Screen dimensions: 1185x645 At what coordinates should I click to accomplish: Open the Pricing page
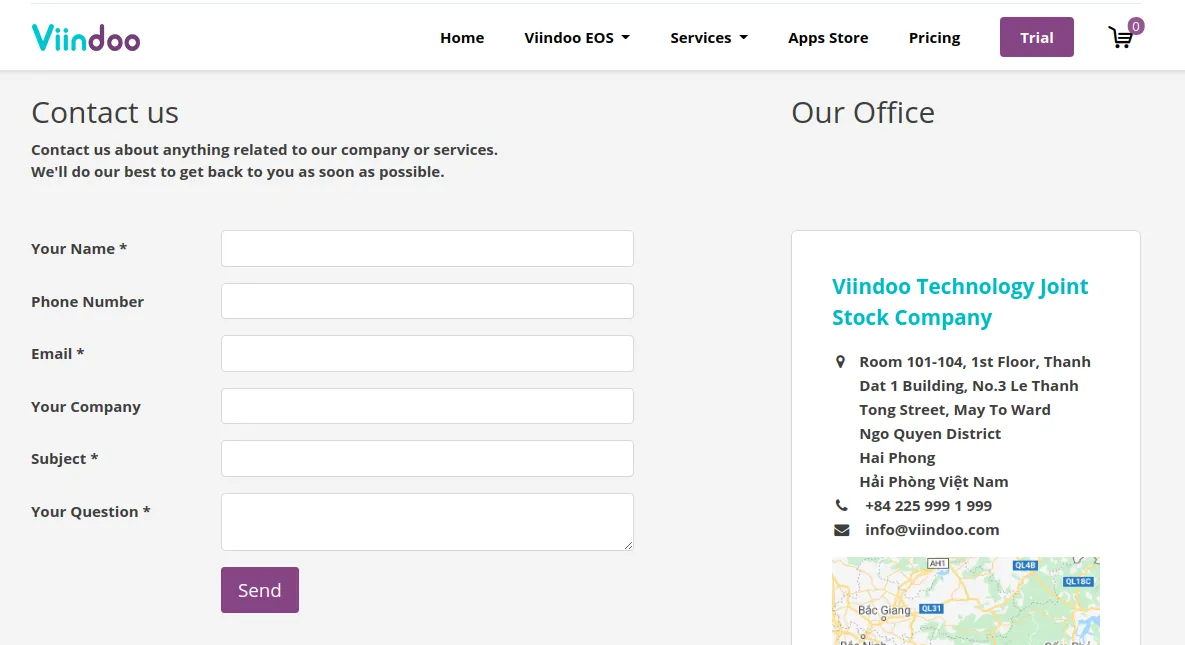pyautogui.click(x=934, y=38)
